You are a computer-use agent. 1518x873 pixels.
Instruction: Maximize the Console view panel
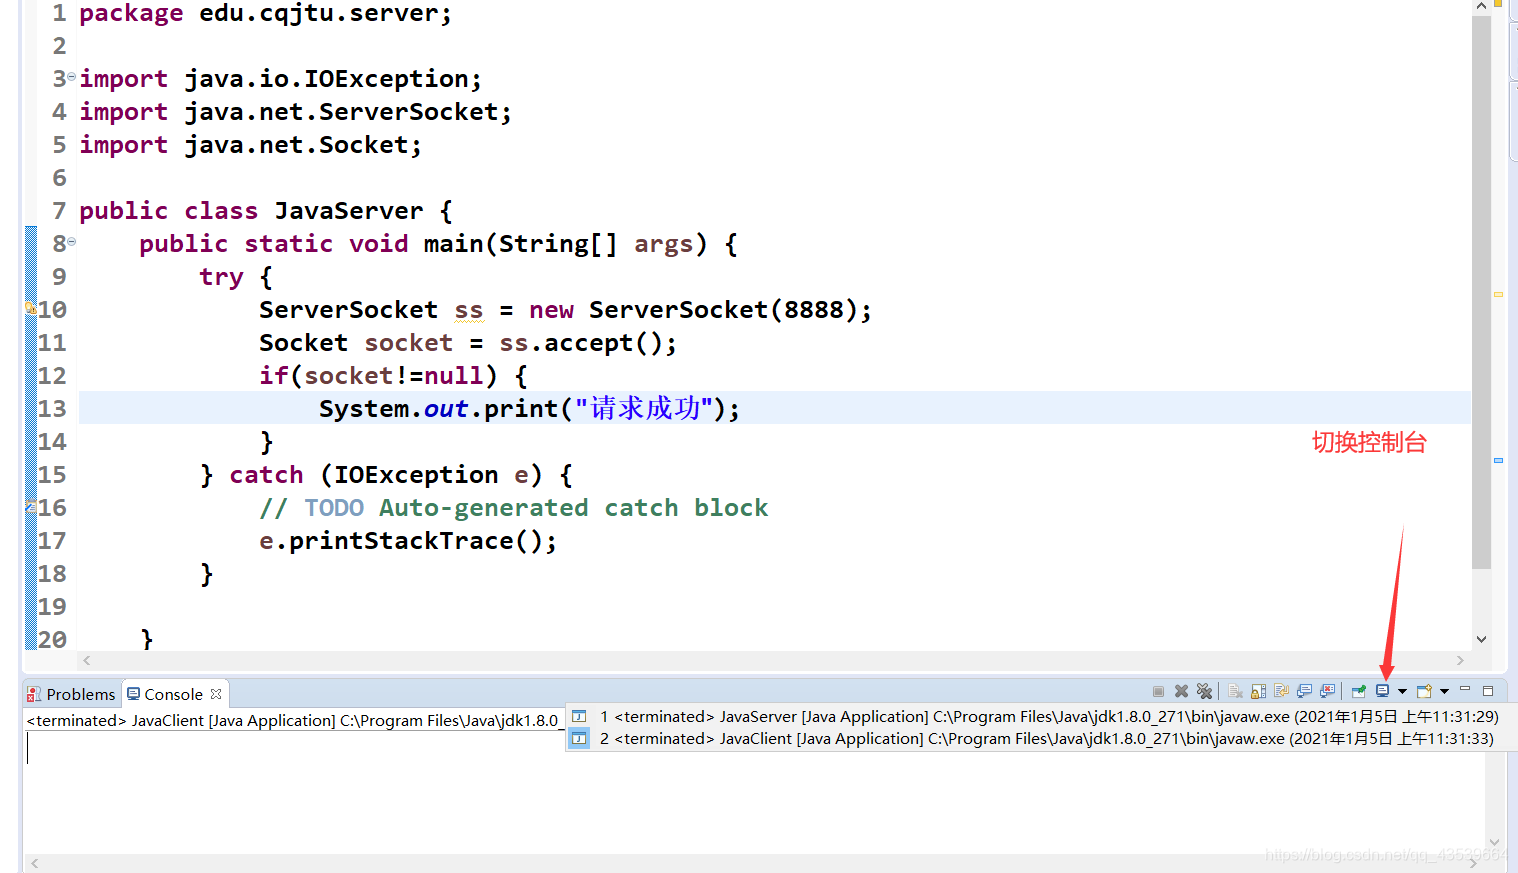(1488, 691)
